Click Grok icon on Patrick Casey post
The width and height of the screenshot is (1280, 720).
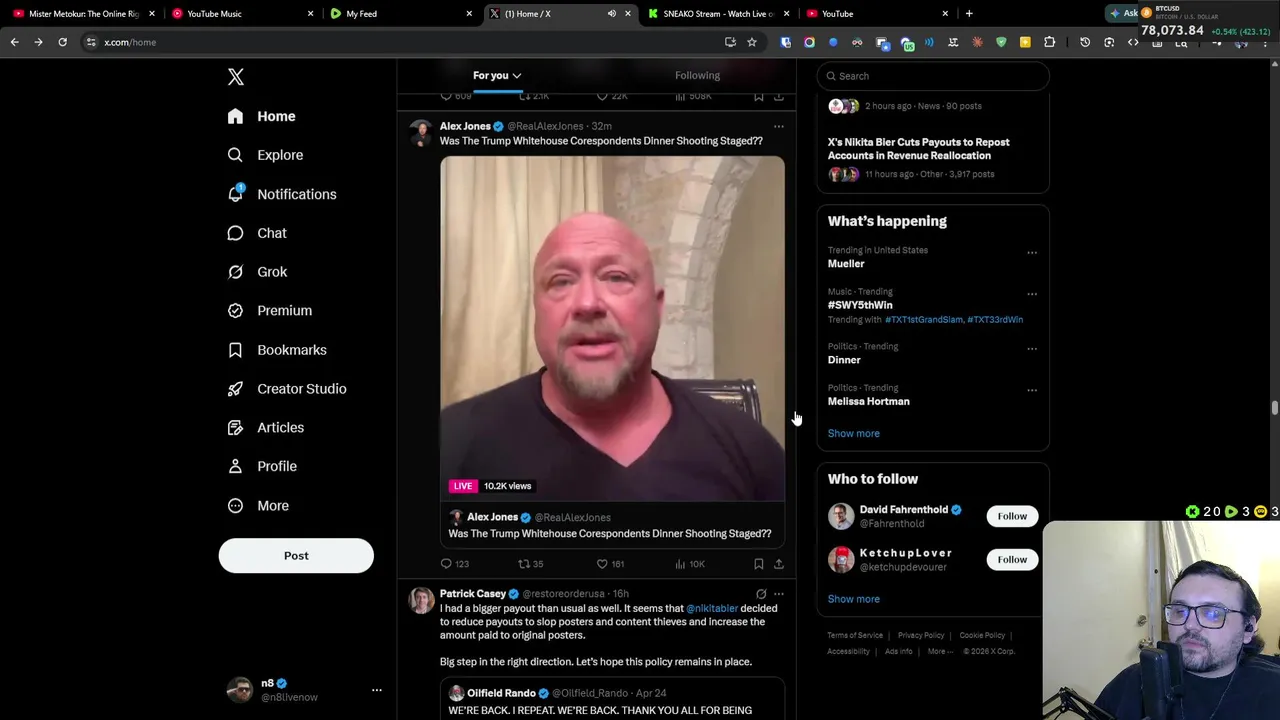click(x=761, y=594)
